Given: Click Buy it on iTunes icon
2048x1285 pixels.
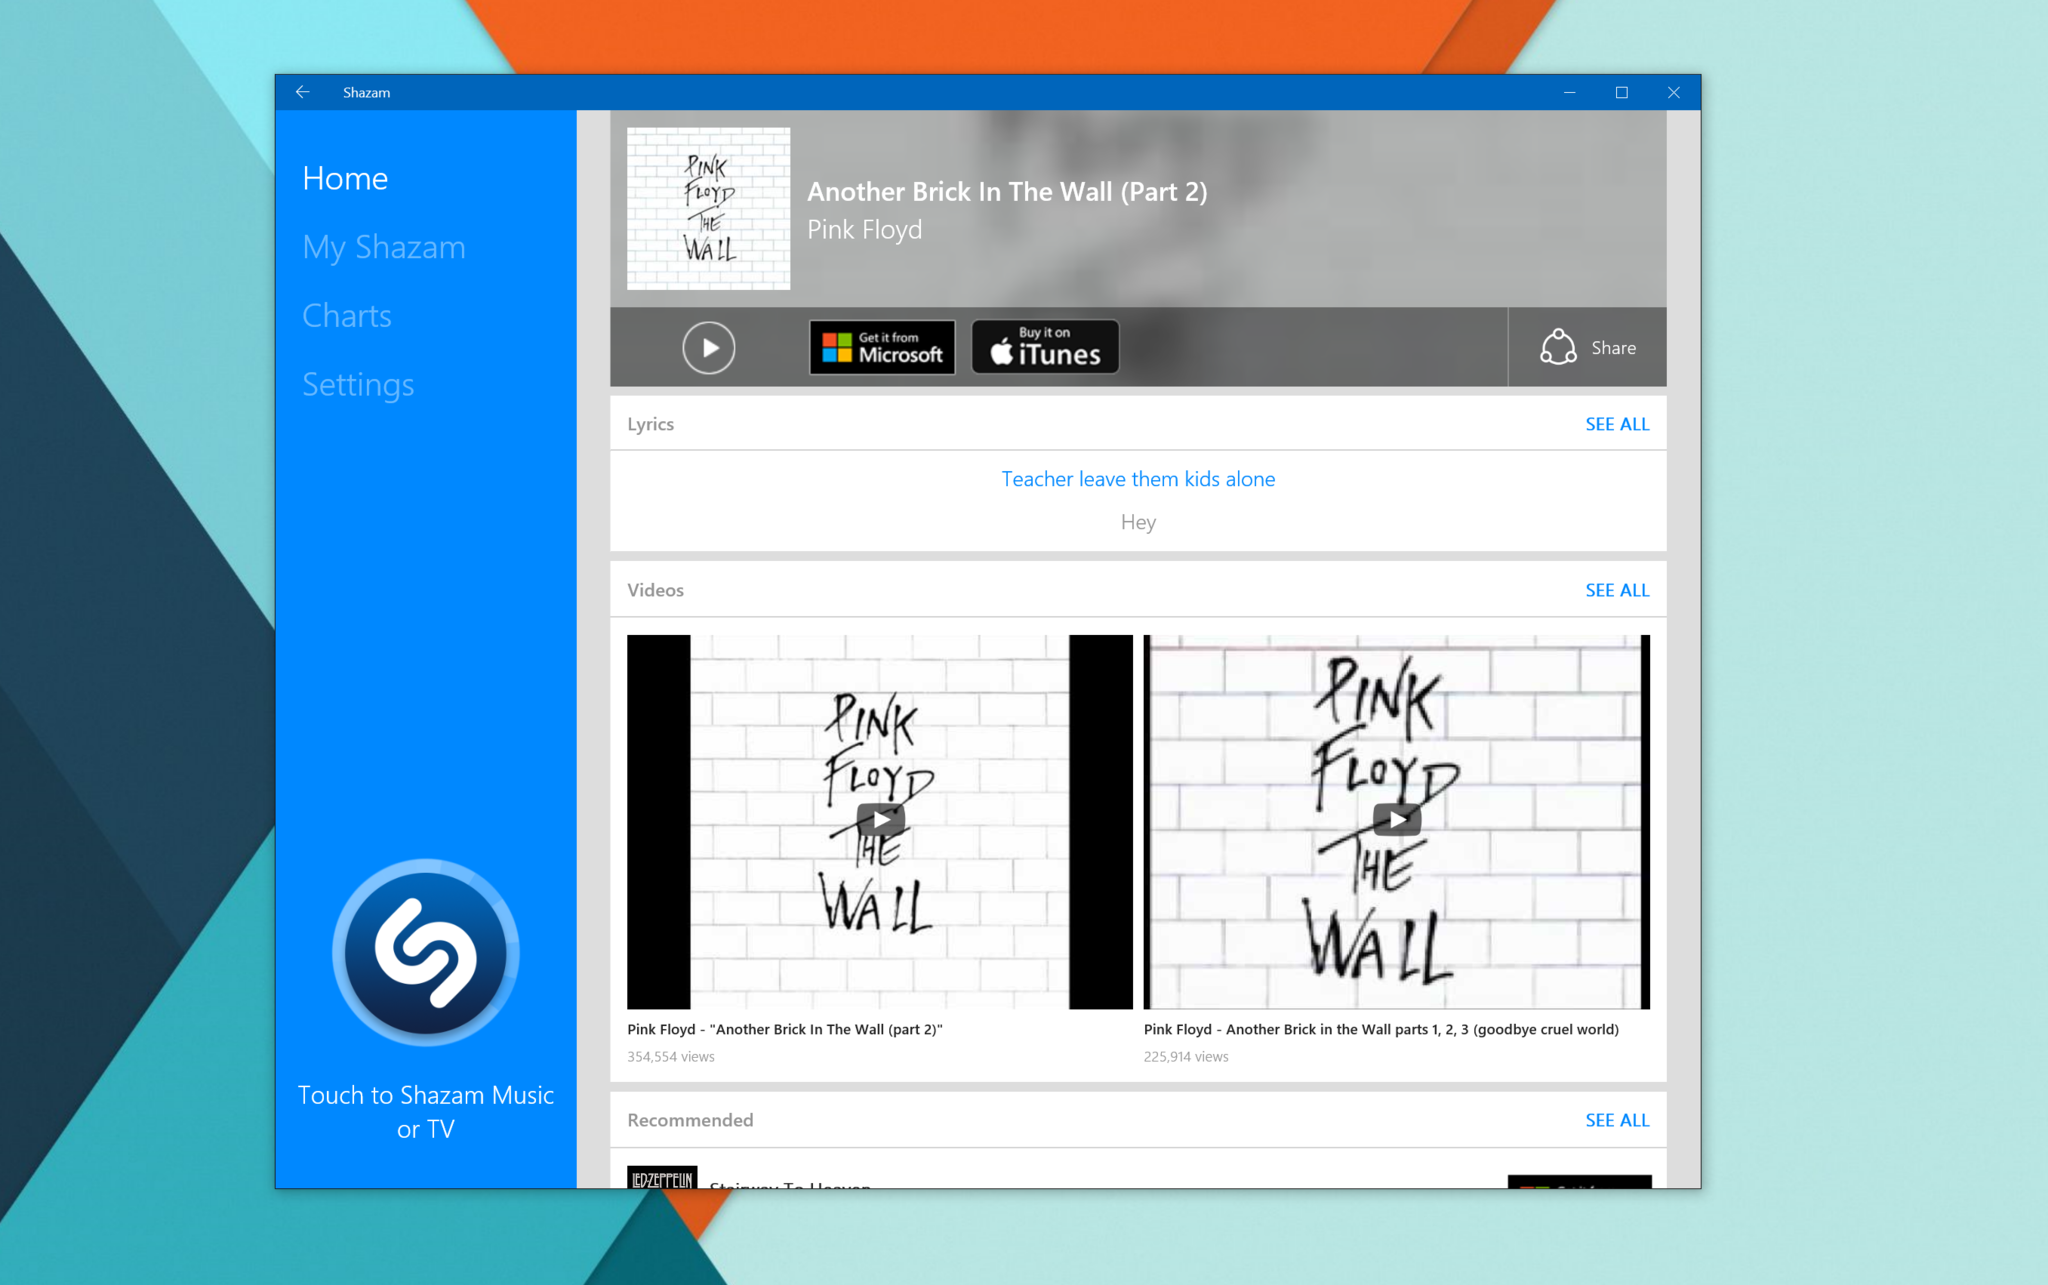Looking at the screenshot, I should [x=1045, y=348].
